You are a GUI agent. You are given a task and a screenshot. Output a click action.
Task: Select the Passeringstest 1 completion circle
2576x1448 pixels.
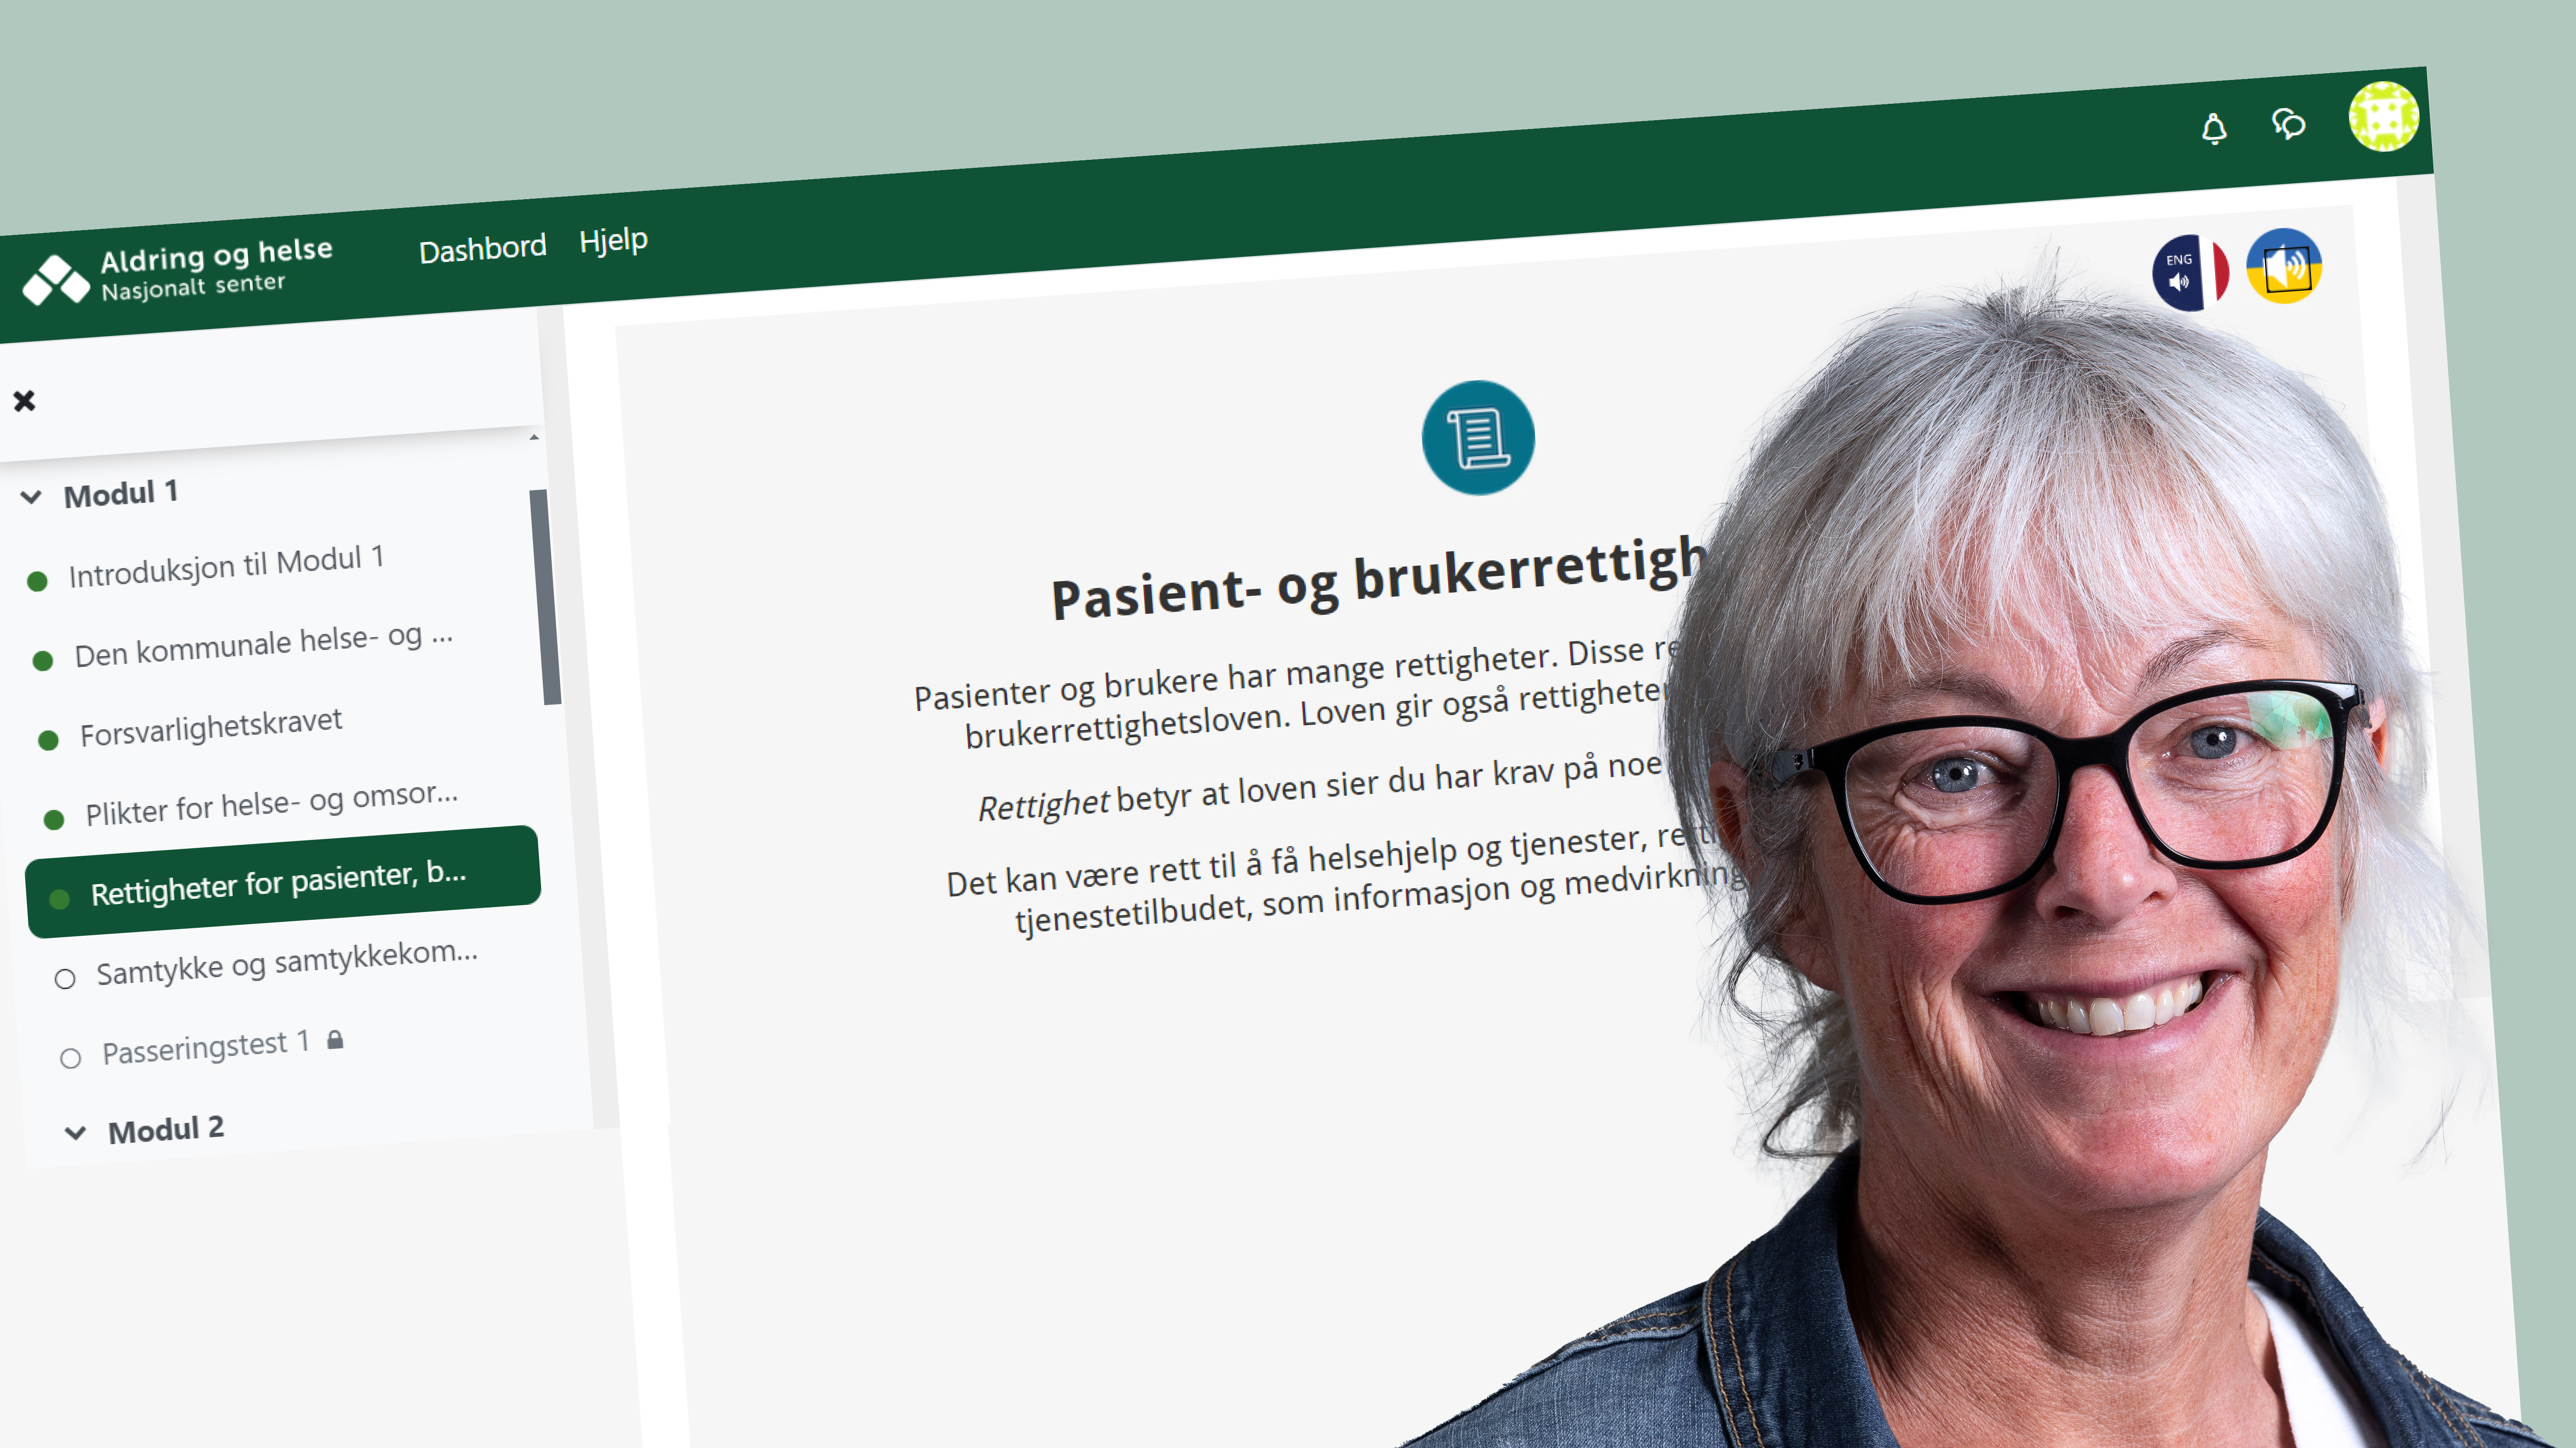coord(70,1058)
